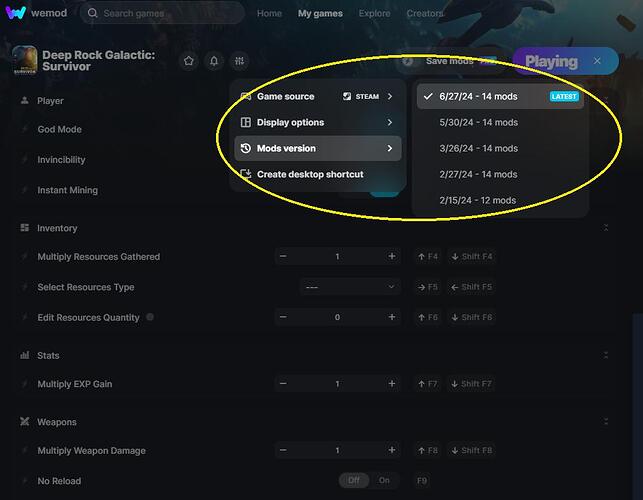
Task: Click the mod settings sliders icon
Action: tap(237, 61)
